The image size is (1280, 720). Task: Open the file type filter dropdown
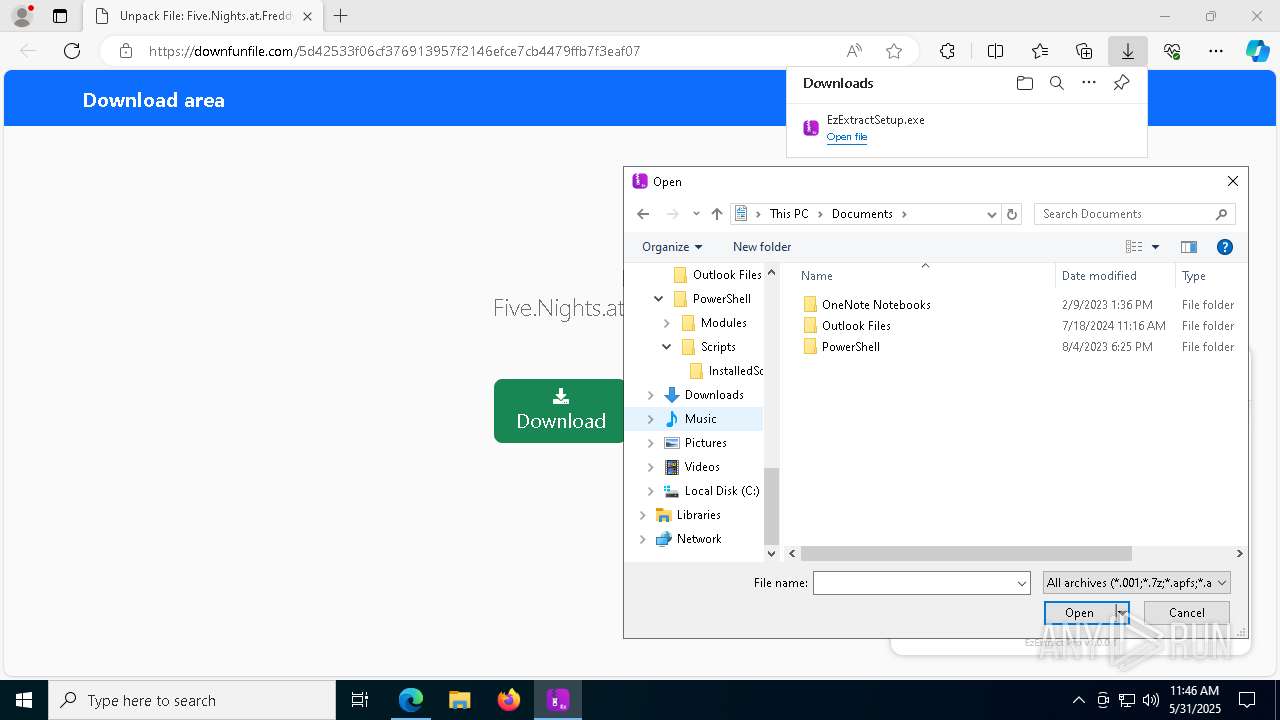point(1136,583)
